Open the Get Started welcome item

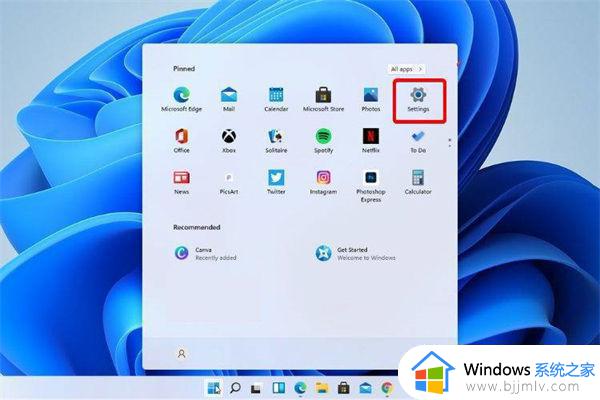pos(355,253)
